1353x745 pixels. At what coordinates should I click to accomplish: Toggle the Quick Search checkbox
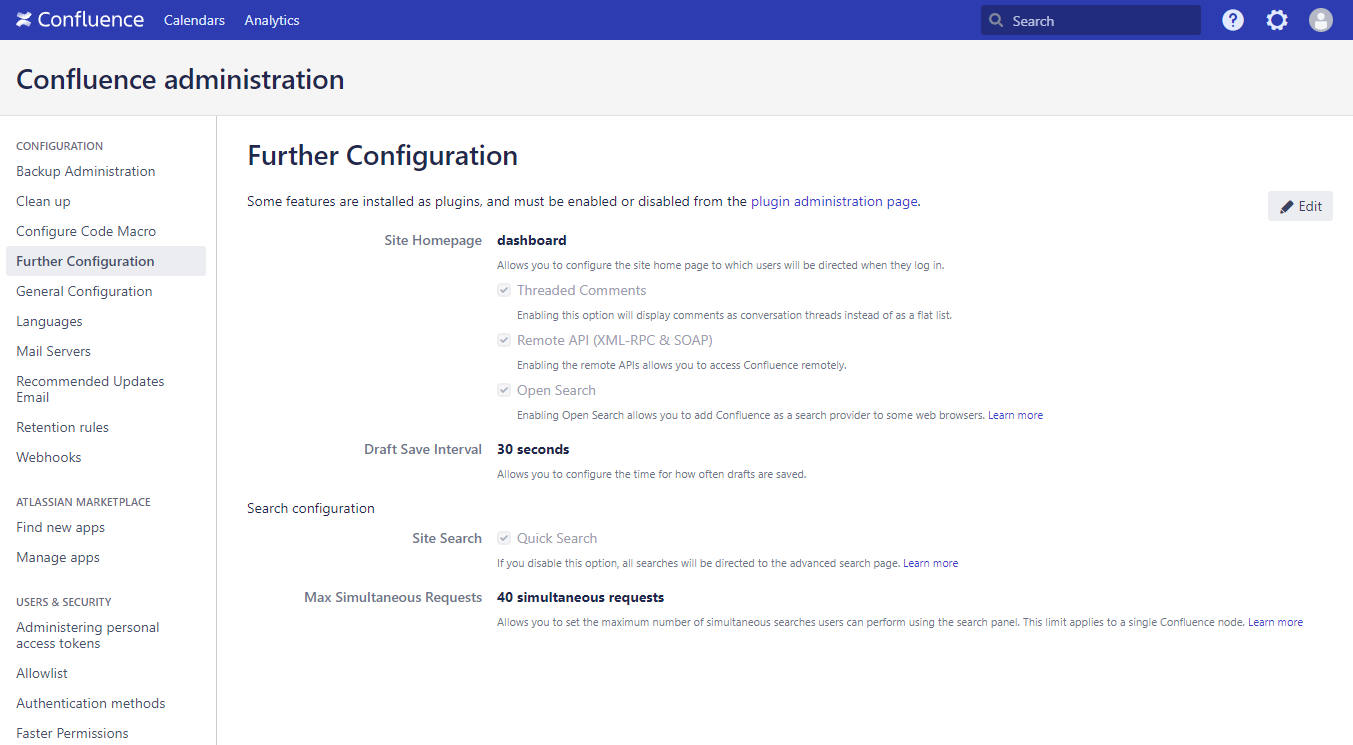coord(504,538)
